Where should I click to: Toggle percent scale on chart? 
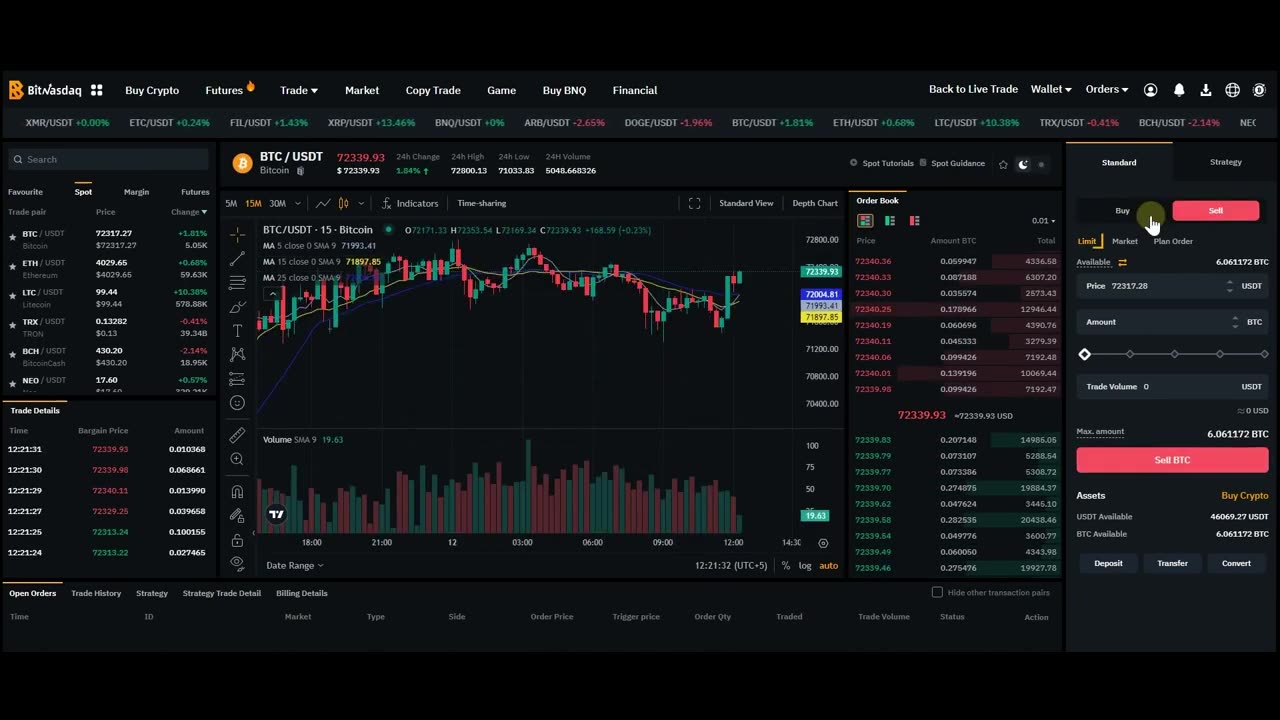pos(786,565)
